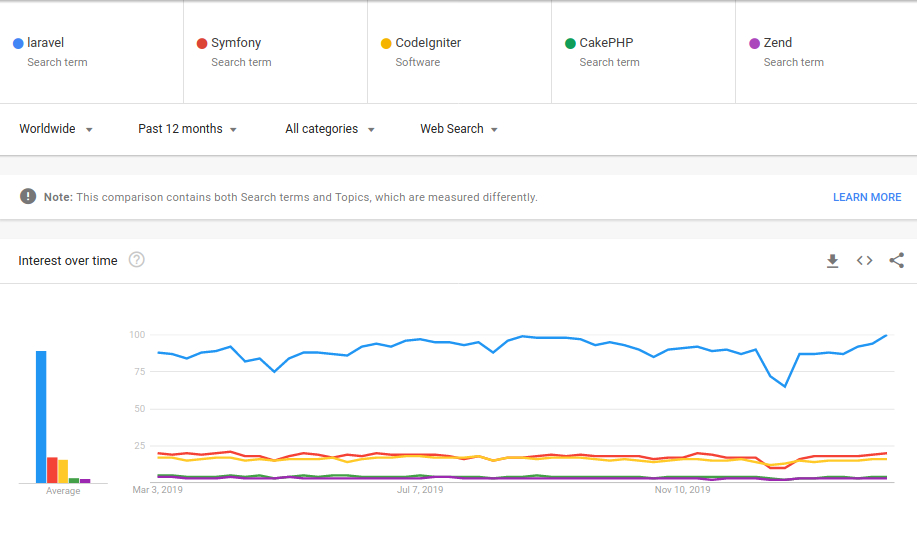Click the download CSV icon
The image size is (917, 550).
[832, 261]
